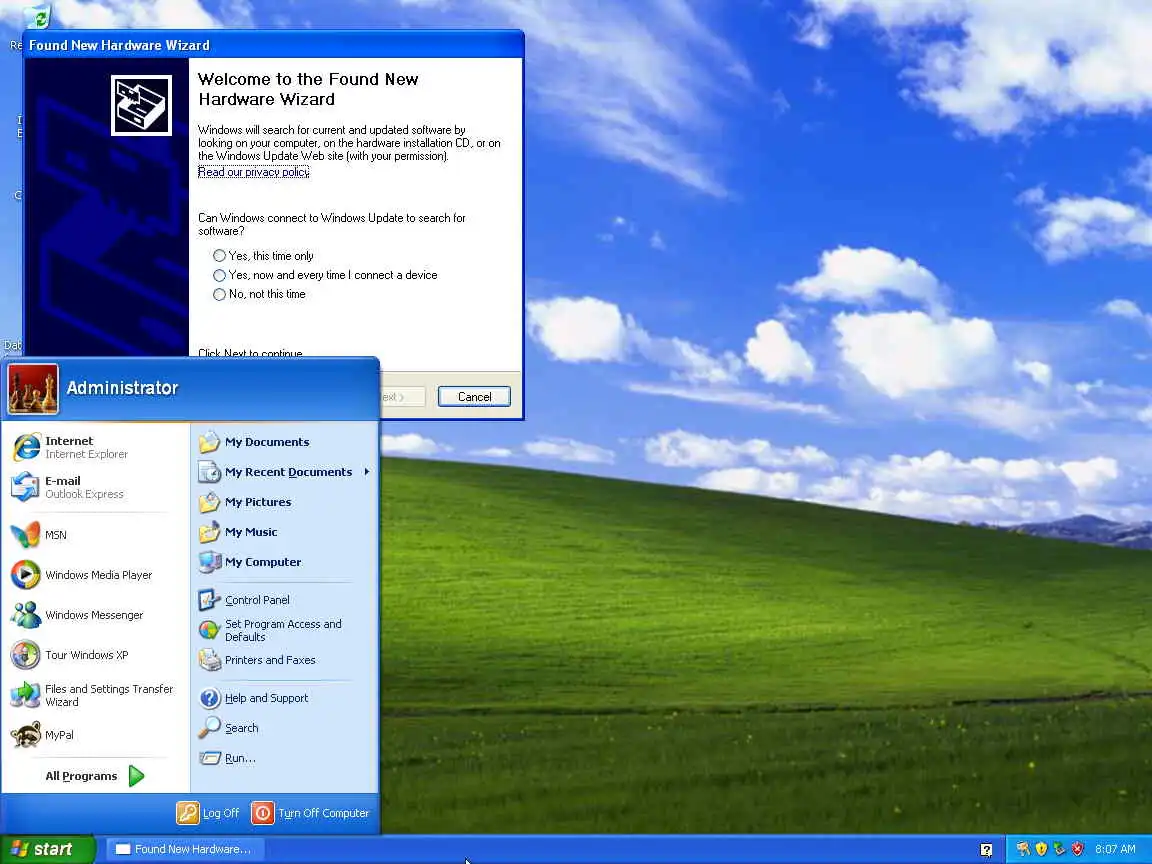Launch Windows Media Player icon

[26, 575]
